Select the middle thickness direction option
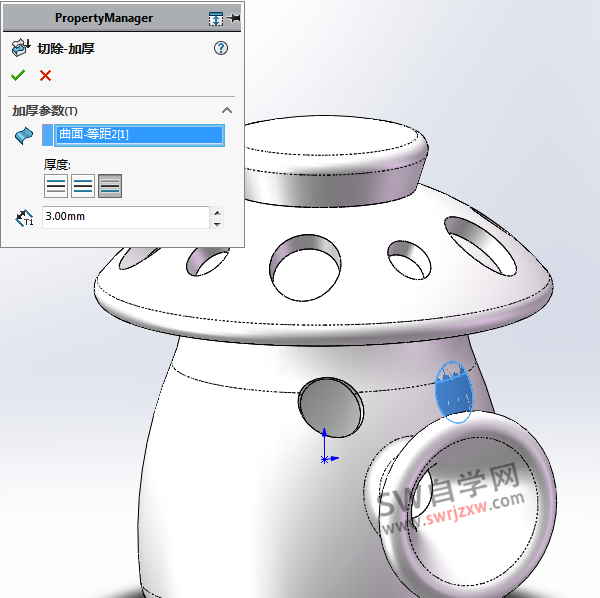600x598 pixels. click(x=83, y=185)
